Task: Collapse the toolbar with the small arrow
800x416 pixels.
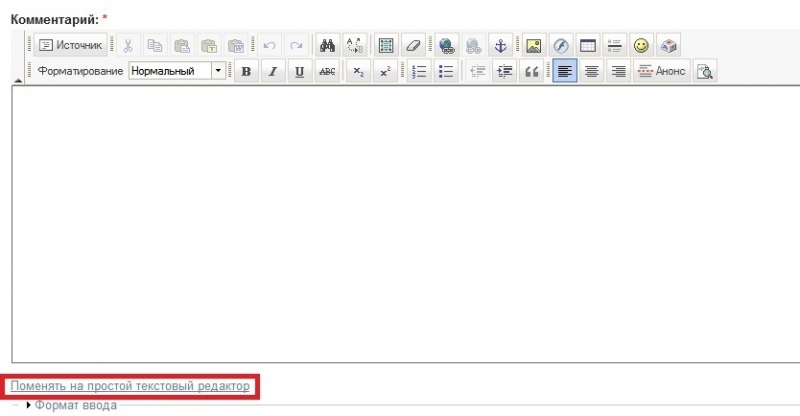Action: 18,80
